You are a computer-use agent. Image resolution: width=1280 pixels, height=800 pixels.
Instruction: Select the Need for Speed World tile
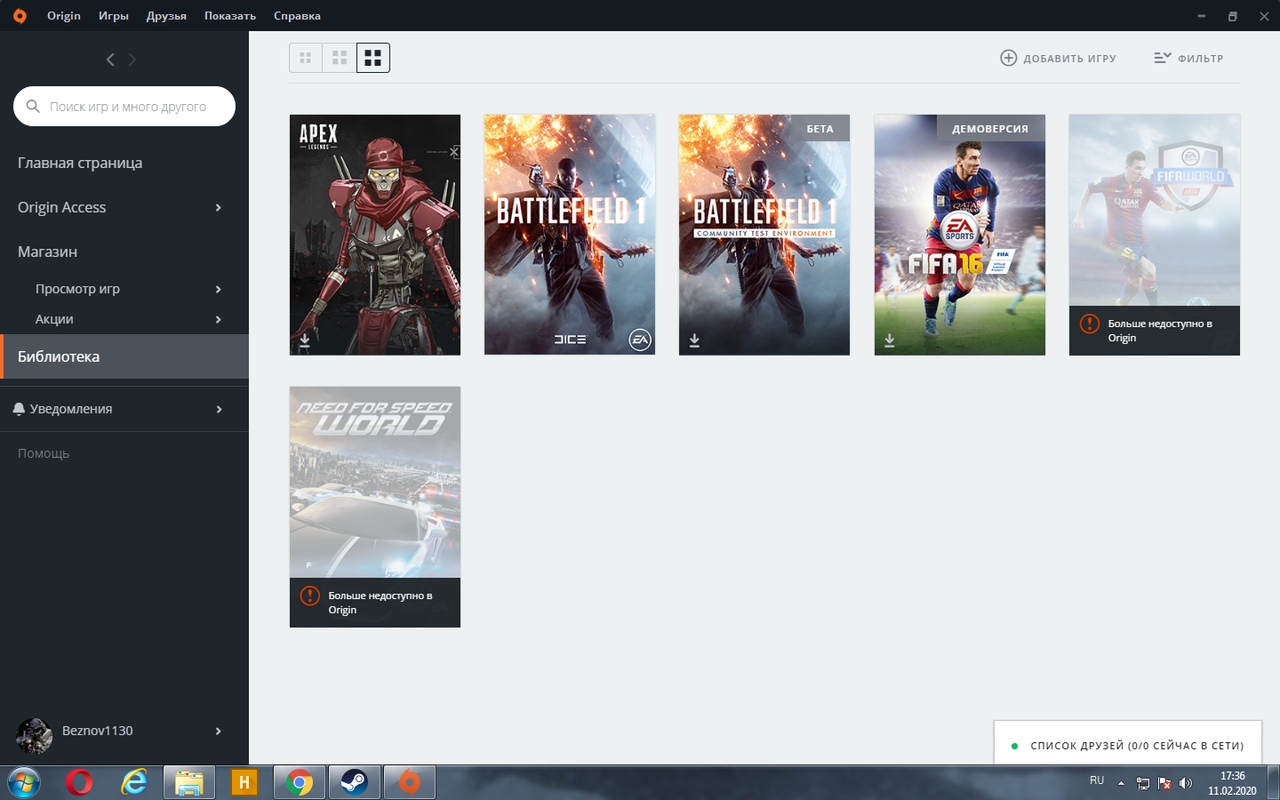(x=375, y=507)
